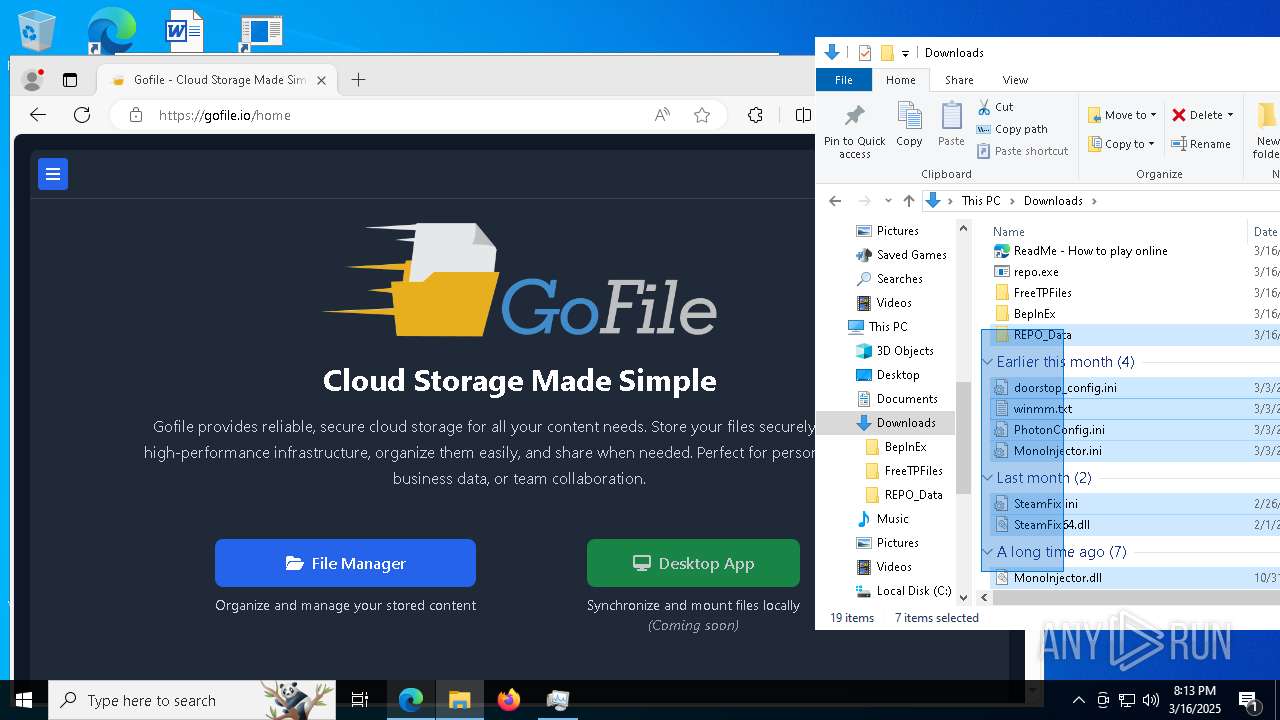Click Cut in Clipboard group
1280x720 pixels.
(x=995, y=107)
